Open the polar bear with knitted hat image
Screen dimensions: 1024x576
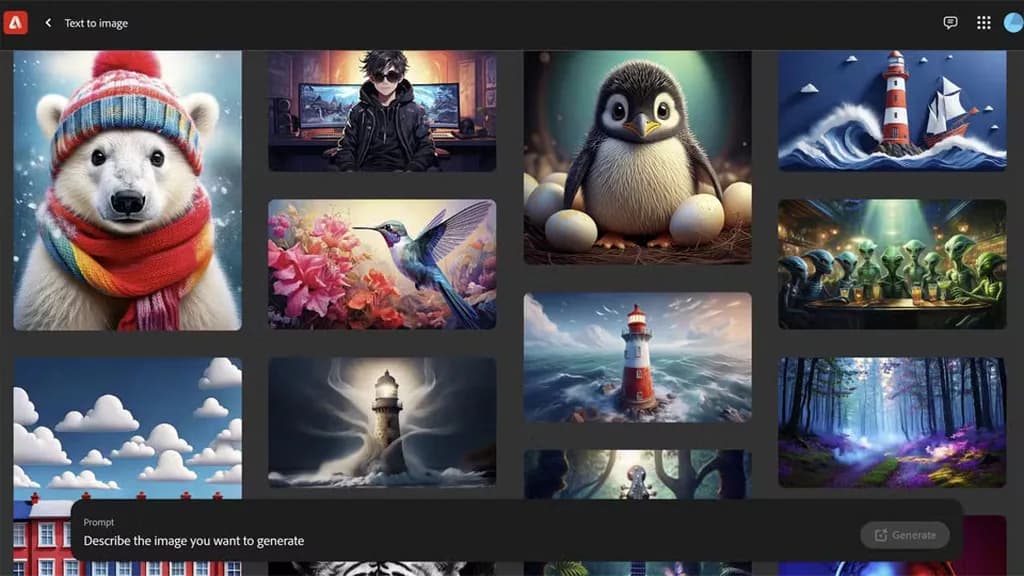tap(127, 190)
